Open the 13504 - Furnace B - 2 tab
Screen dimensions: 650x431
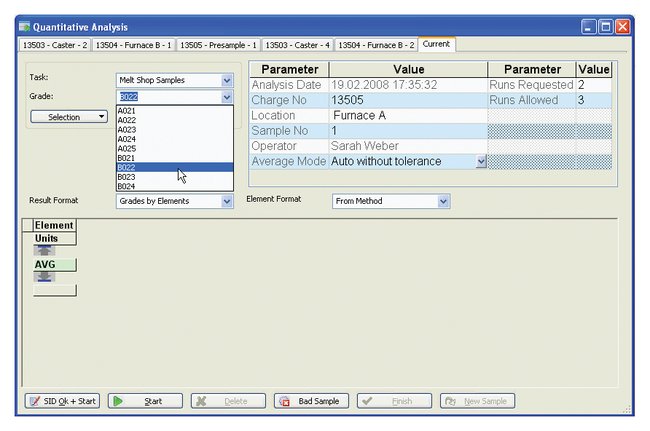point(376,45)
